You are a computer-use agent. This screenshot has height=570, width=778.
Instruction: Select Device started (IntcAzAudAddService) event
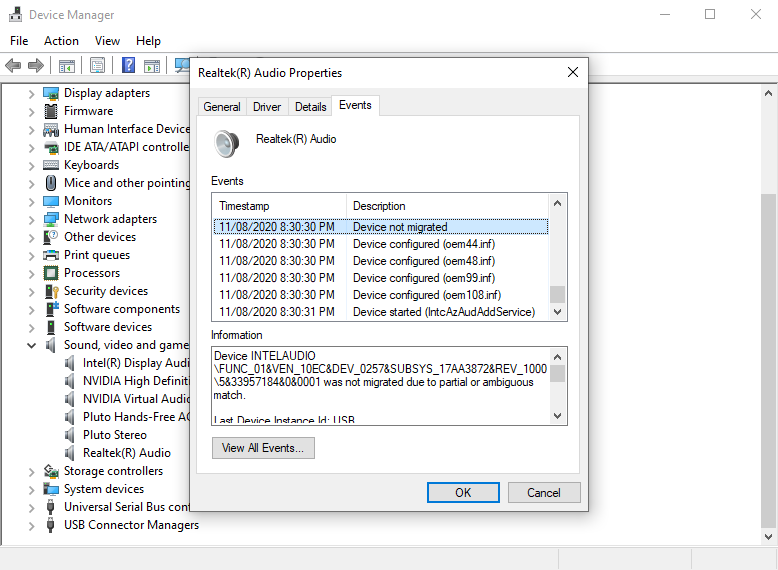(x=381, y=312)
